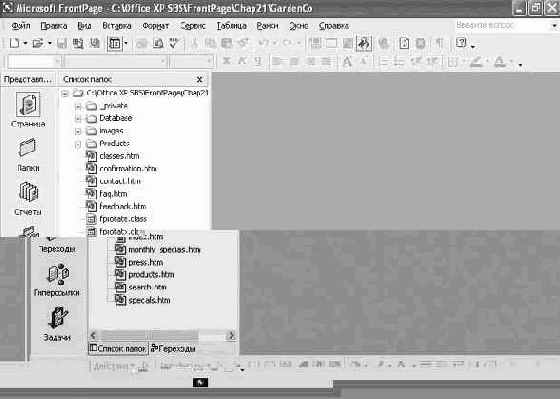The image size is (560, 399).
Task: Open the Файл menu
Action: point(21,26)
